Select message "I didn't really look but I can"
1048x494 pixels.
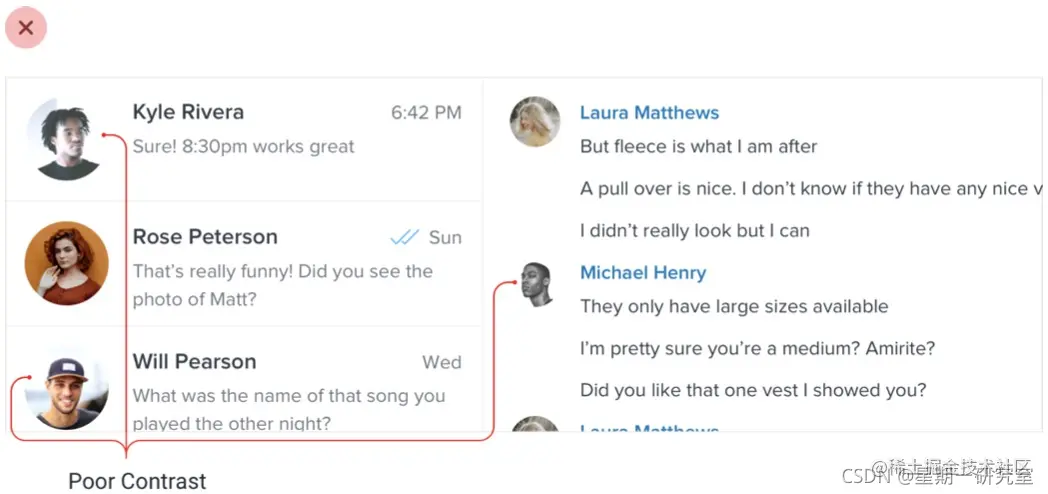click(694, 231)
